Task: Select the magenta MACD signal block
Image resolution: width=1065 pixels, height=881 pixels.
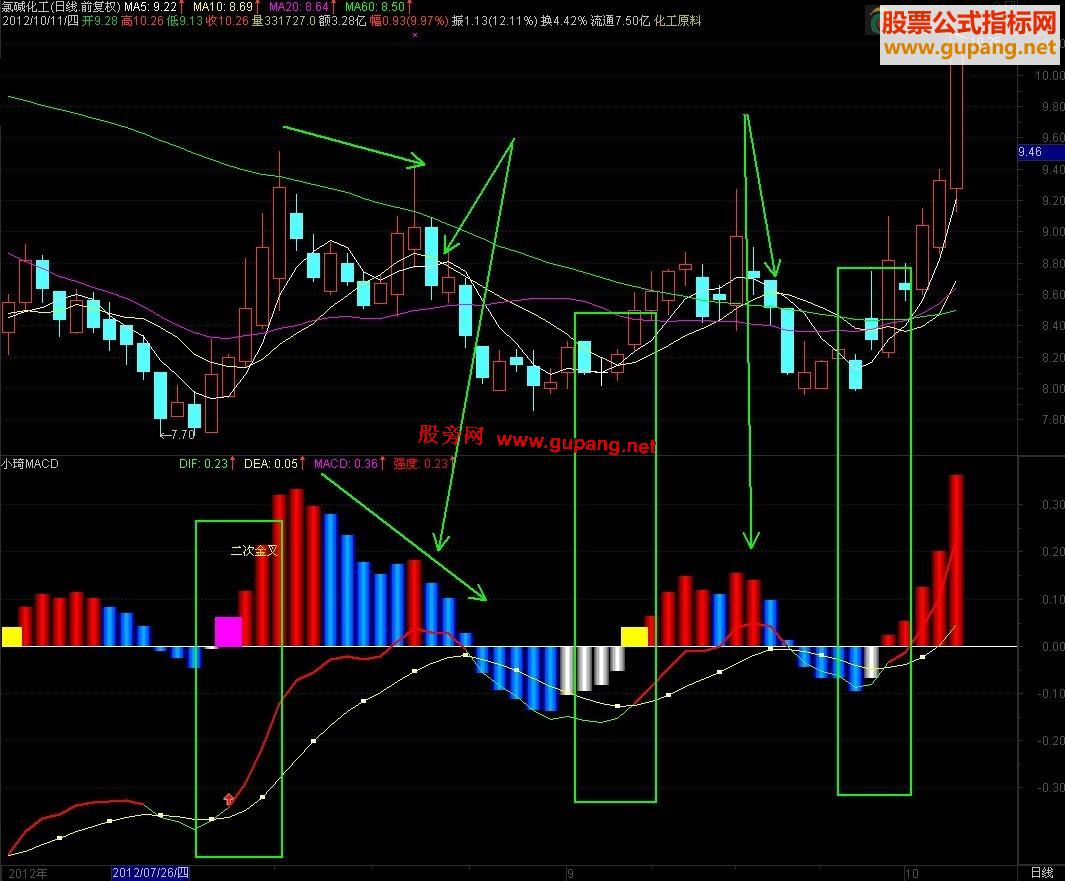Action: pos(228,631)
